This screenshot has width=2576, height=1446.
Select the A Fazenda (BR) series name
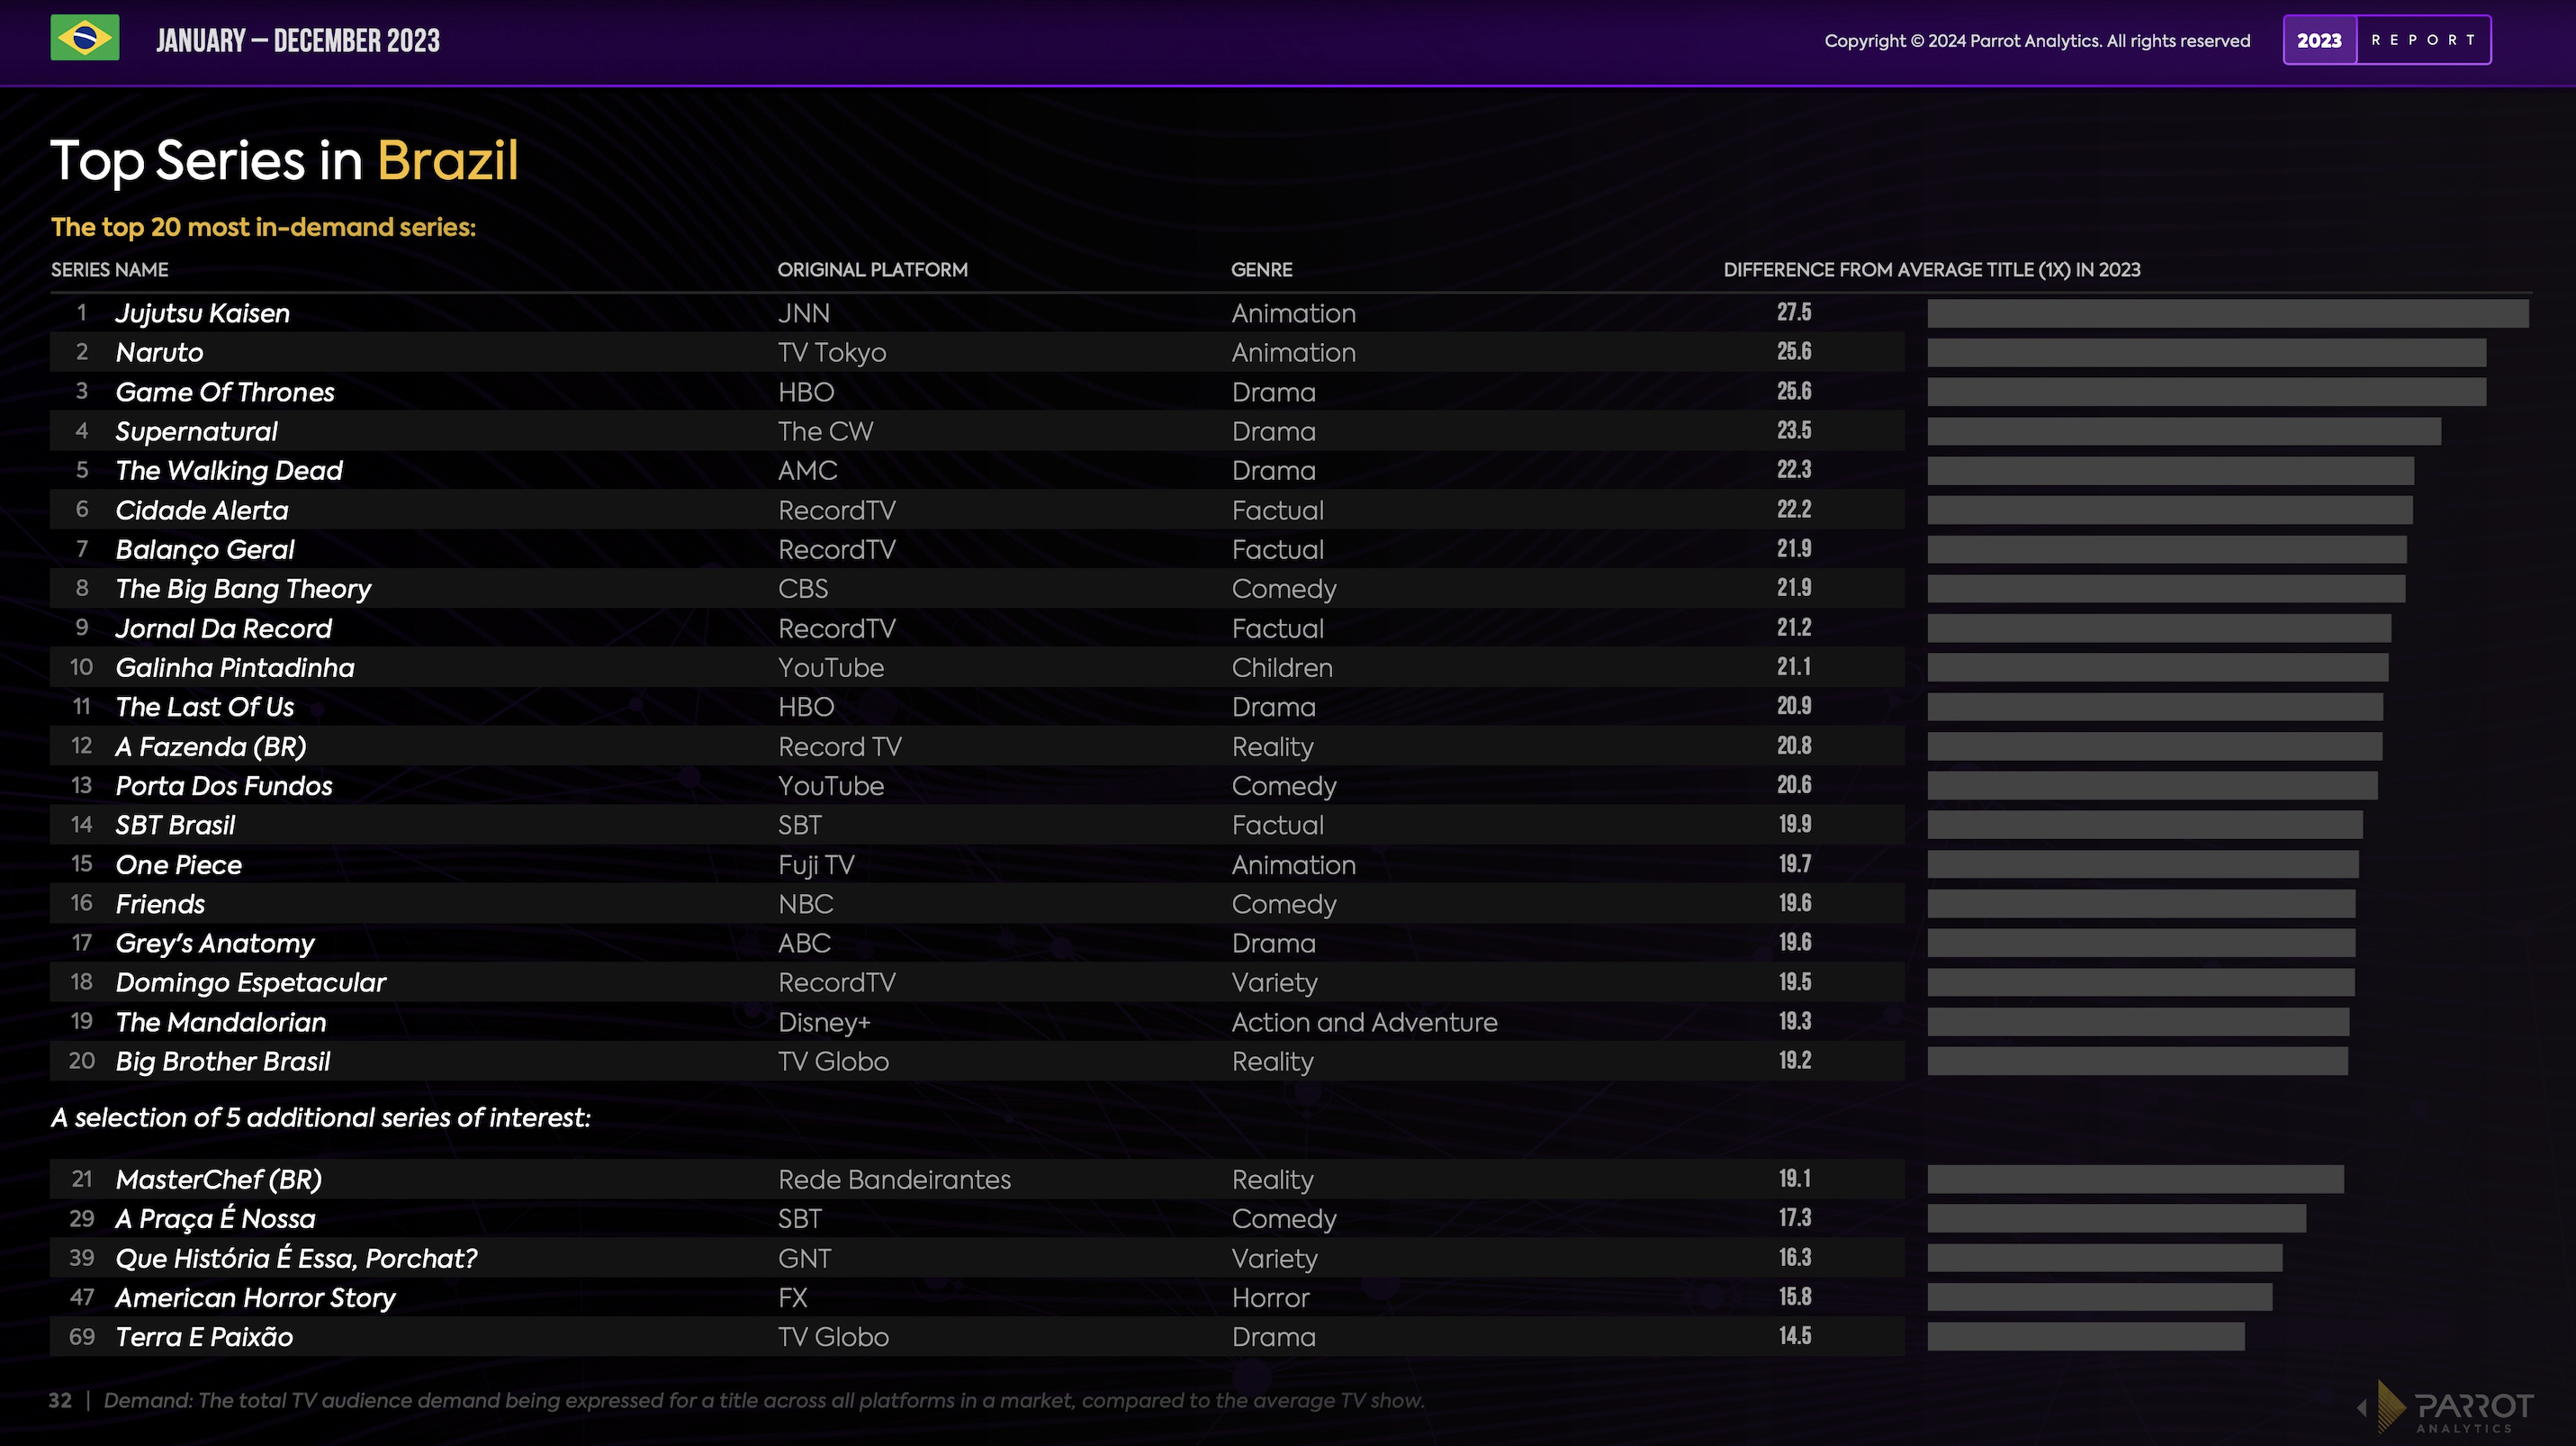[x=211, y=747]
